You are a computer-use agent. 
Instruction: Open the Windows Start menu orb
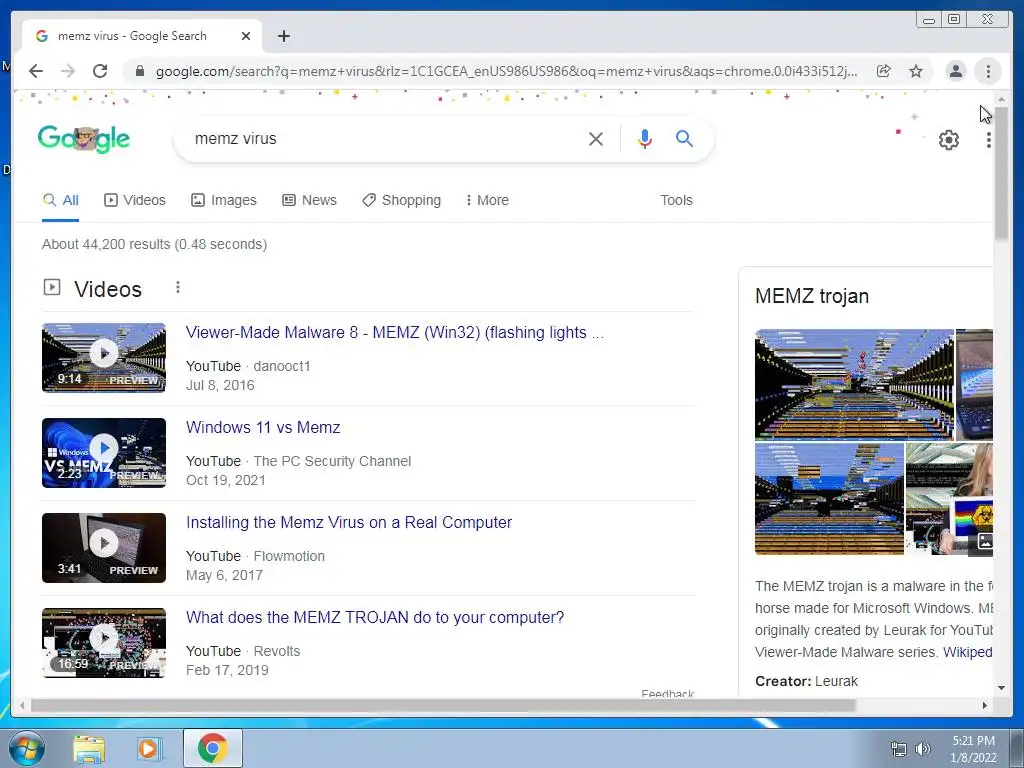tap(27, 748)
